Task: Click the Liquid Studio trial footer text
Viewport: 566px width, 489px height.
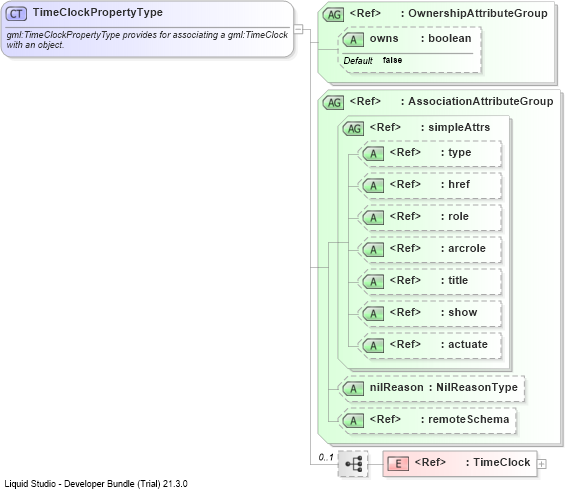Action: pos(96,484)
